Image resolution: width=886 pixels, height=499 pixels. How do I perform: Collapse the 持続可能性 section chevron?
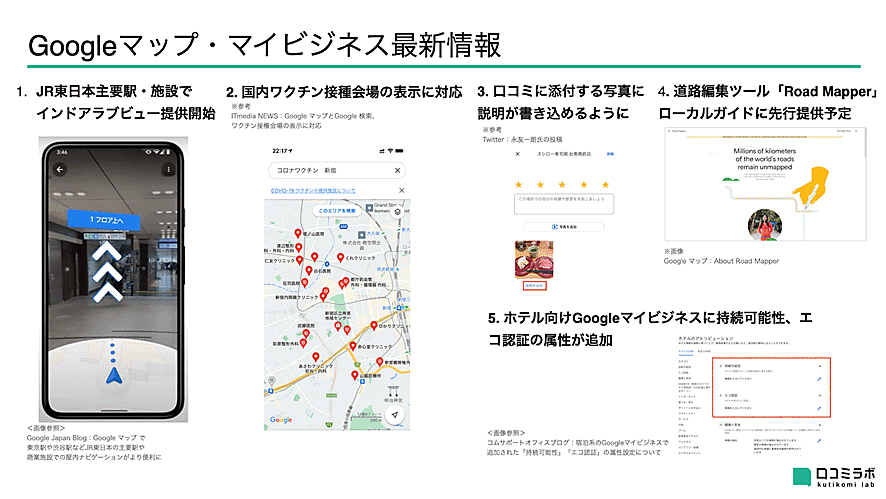coord(821,364)
